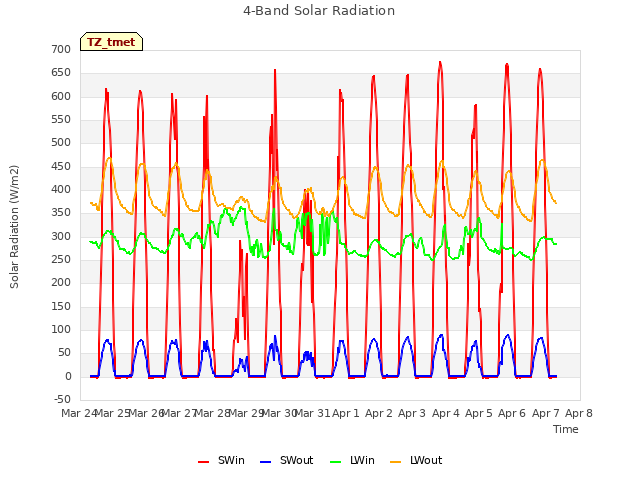Screen dimensions: 640x480
Task: Click the green LWin legend swatch
Action: [336, 462]
